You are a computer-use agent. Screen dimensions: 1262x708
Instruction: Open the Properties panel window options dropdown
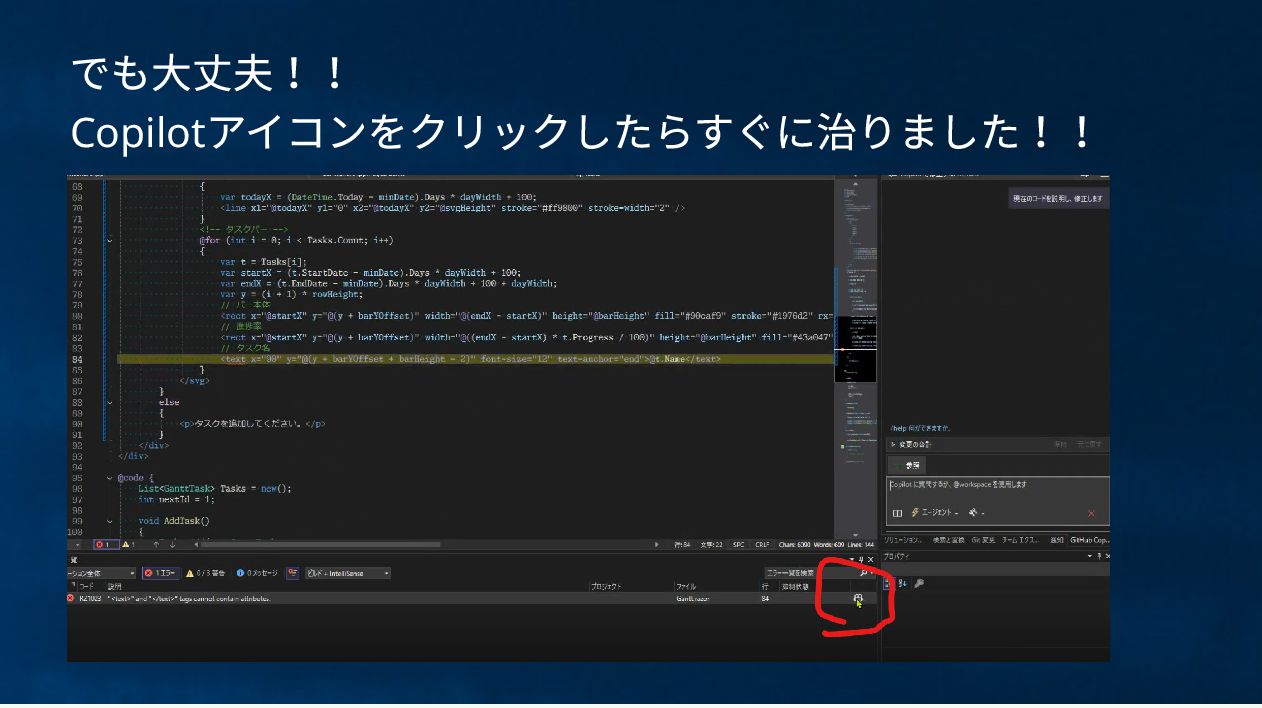[x=1089, y=556]
